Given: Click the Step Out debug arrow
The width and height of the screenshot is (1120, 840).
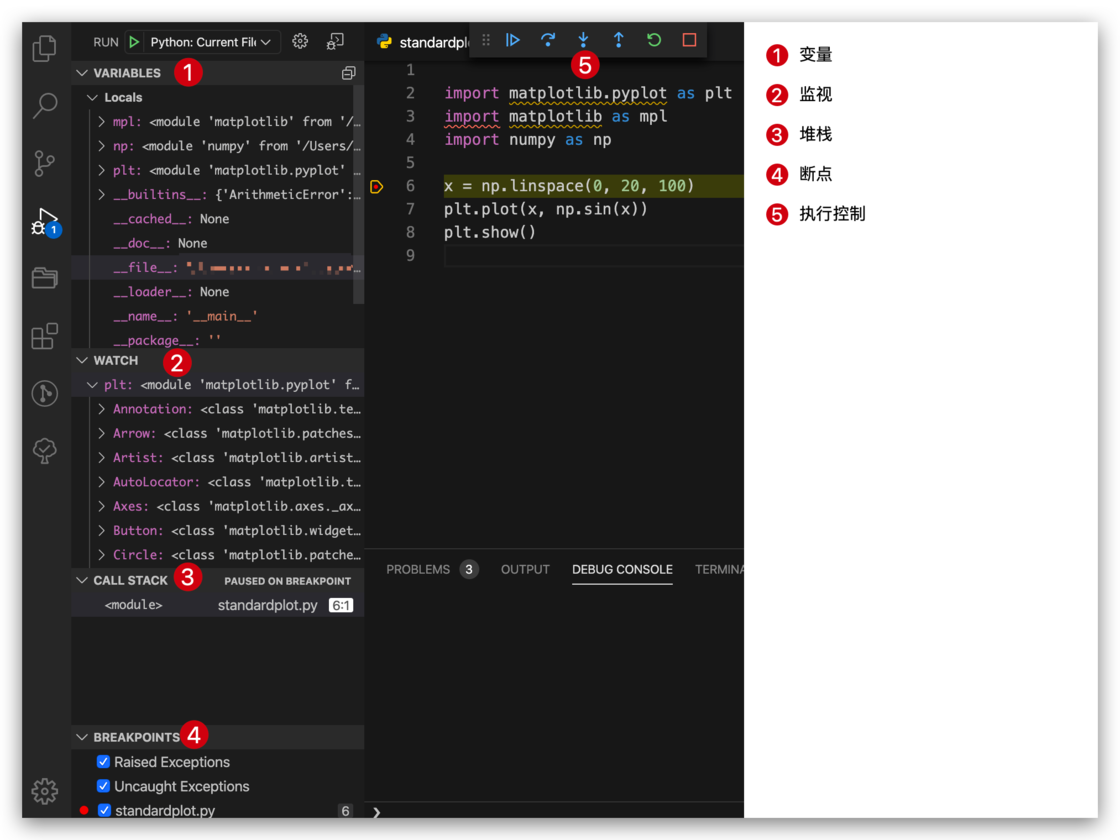Looking at the screenshot, I should pyautogui.click(x=619, y=40).
